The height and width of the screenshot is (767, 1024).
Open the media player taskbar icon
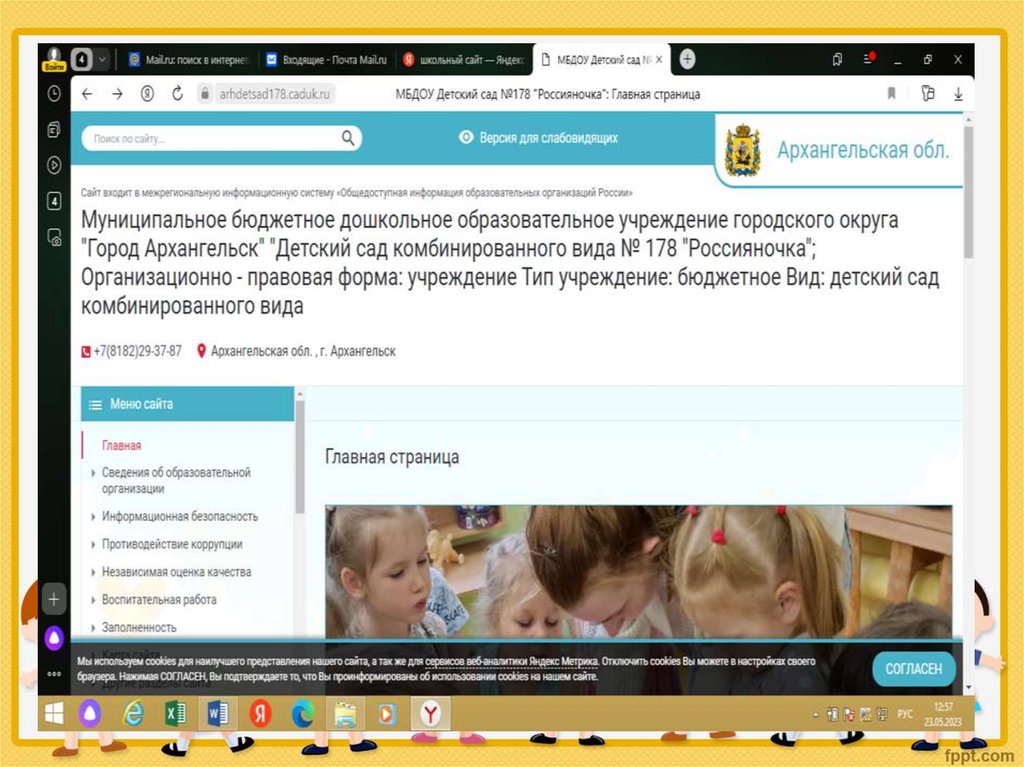point(387,714)
